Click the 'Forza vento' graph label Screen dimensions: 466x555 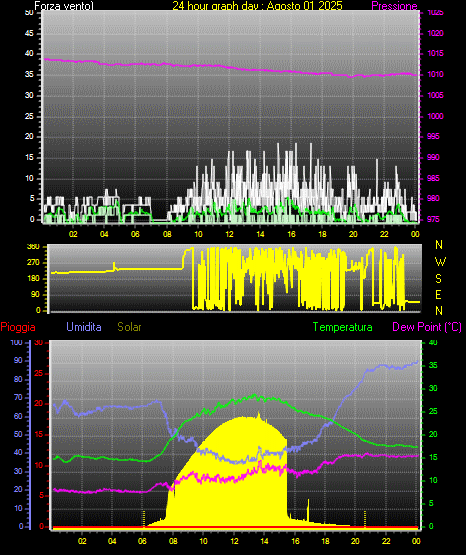(x=64, y=6)
